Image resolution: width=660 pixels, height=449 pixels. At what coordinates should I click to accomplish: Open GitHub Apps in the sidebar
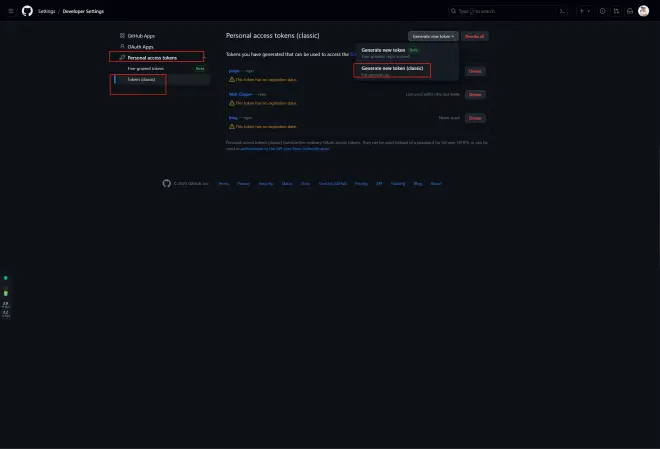(x=141, y=36)
